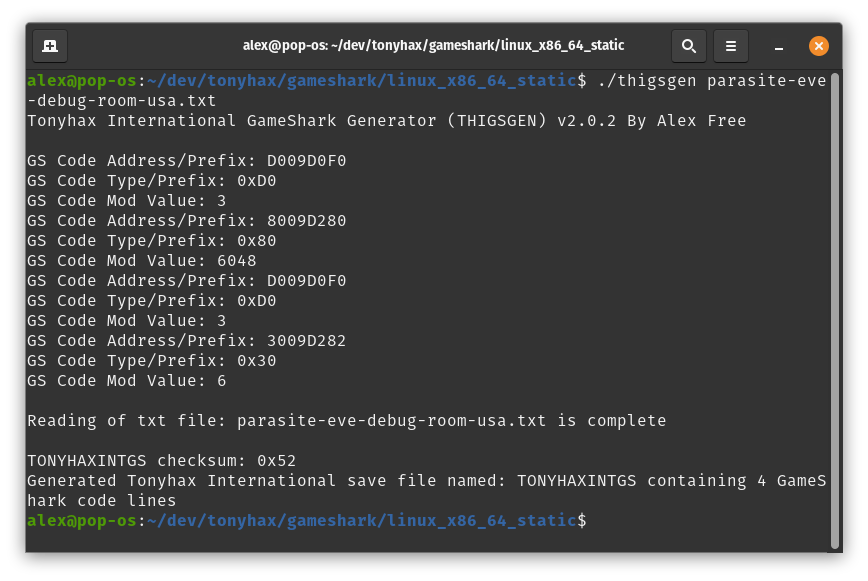The width and height of the screenshot is (868, 581).
Task: Open the hamburger menu
Action: [x=731, y=46]
